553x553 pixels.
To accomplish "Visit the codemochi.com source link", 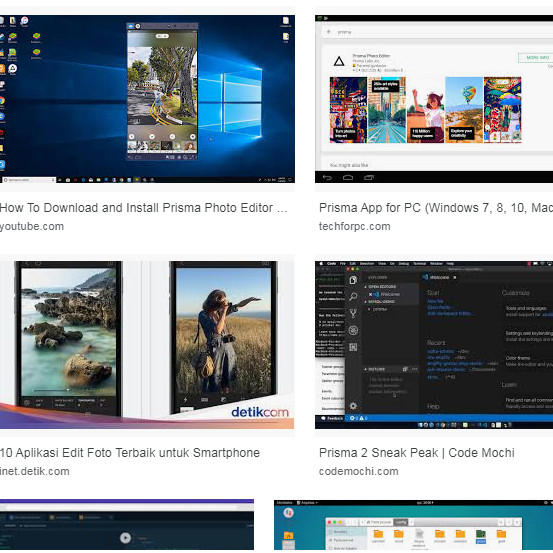I will pyautogui.click(x=359, y=471).
